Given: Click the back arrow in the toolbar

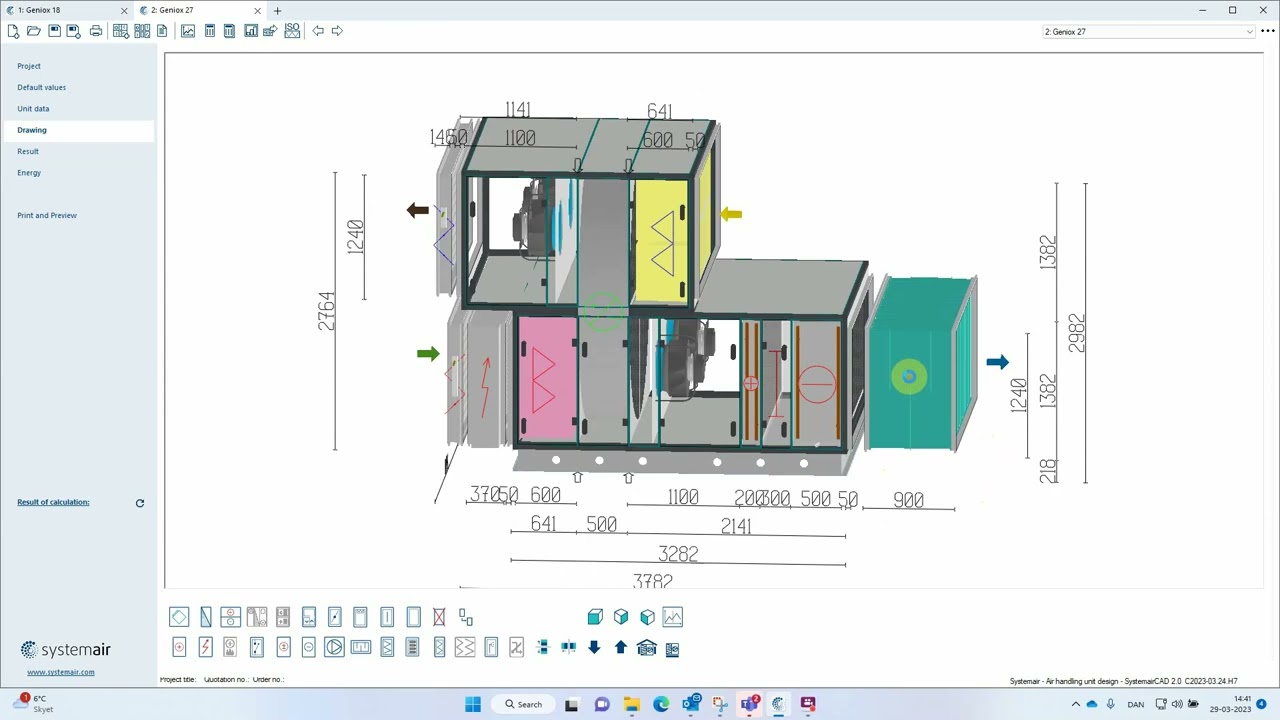Looking at the screenshot, I should click(318, 31).
